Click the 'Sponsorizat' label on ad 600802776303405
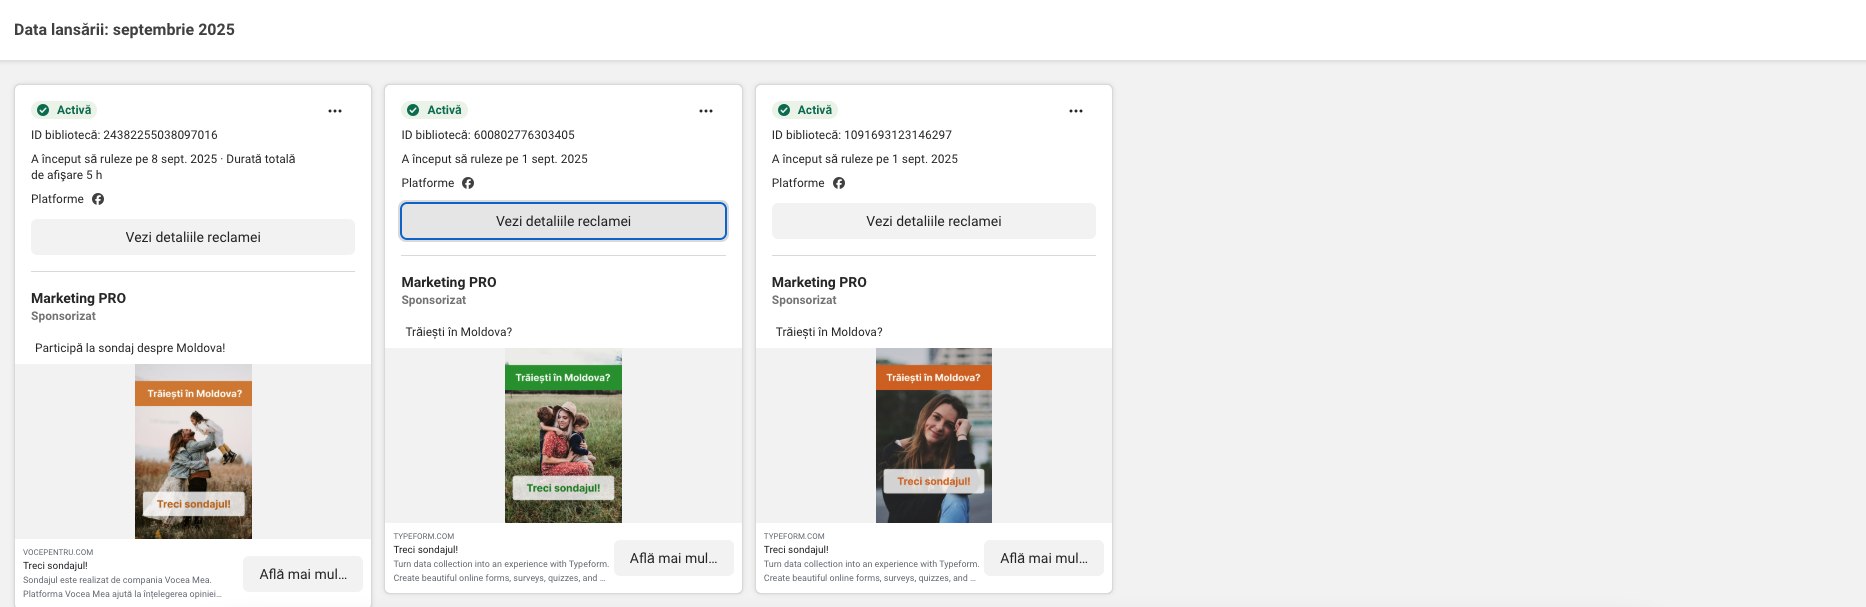This screenshot has height=607, width=1866. tap(434, 300)
